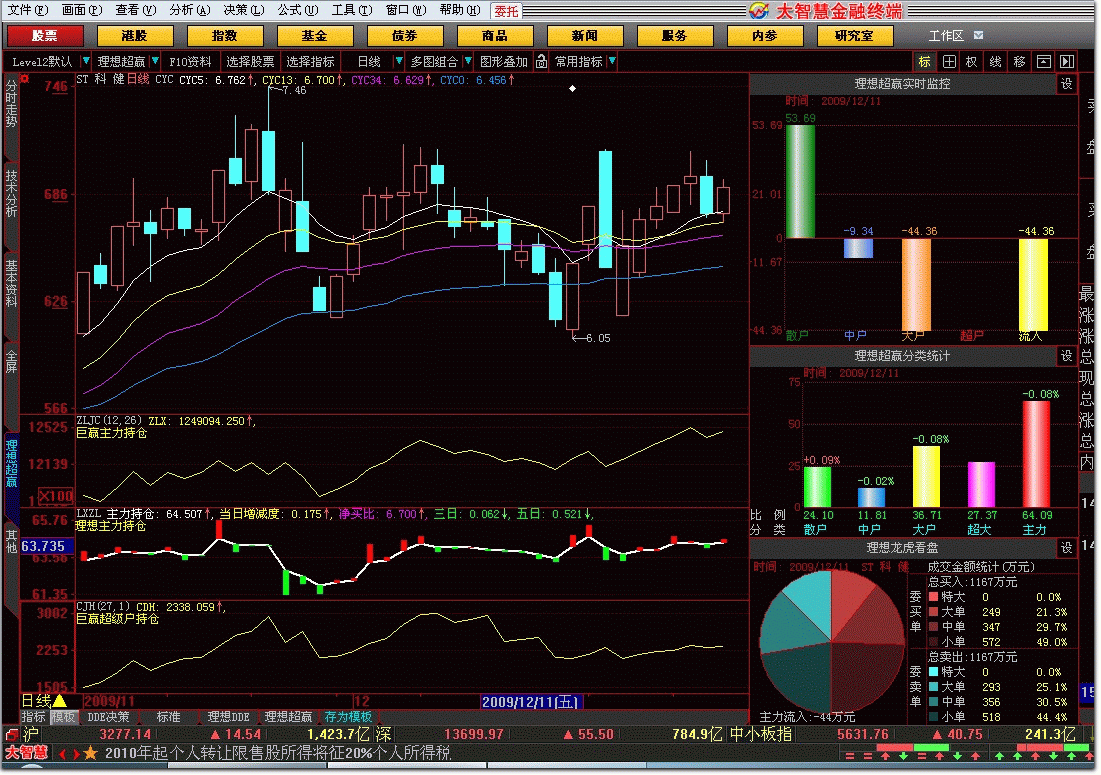
Task: Open the 工具 menu
Action: [352, 10]
